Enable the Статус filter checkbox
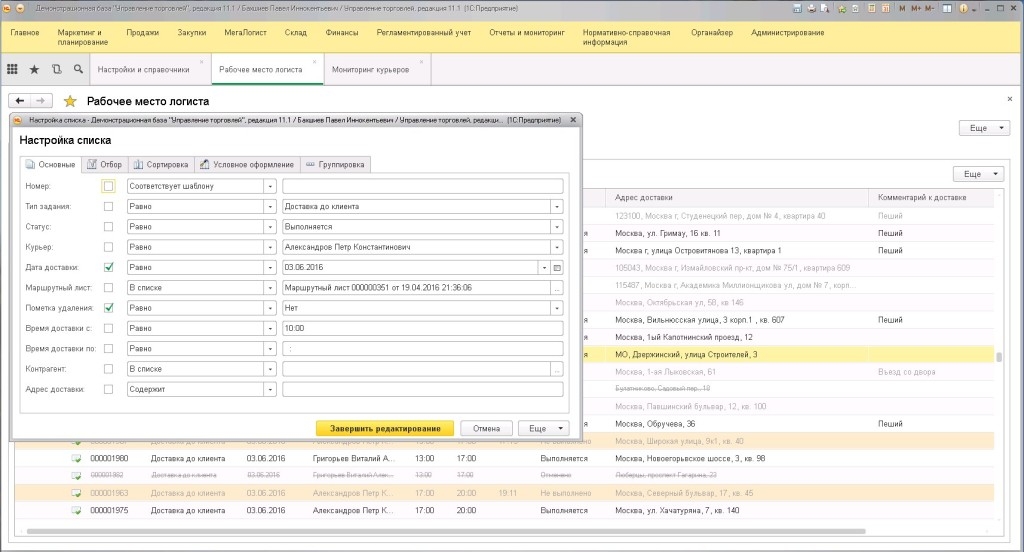The height and width of the screenshot is (552, 1024). (x=108, y=227)
